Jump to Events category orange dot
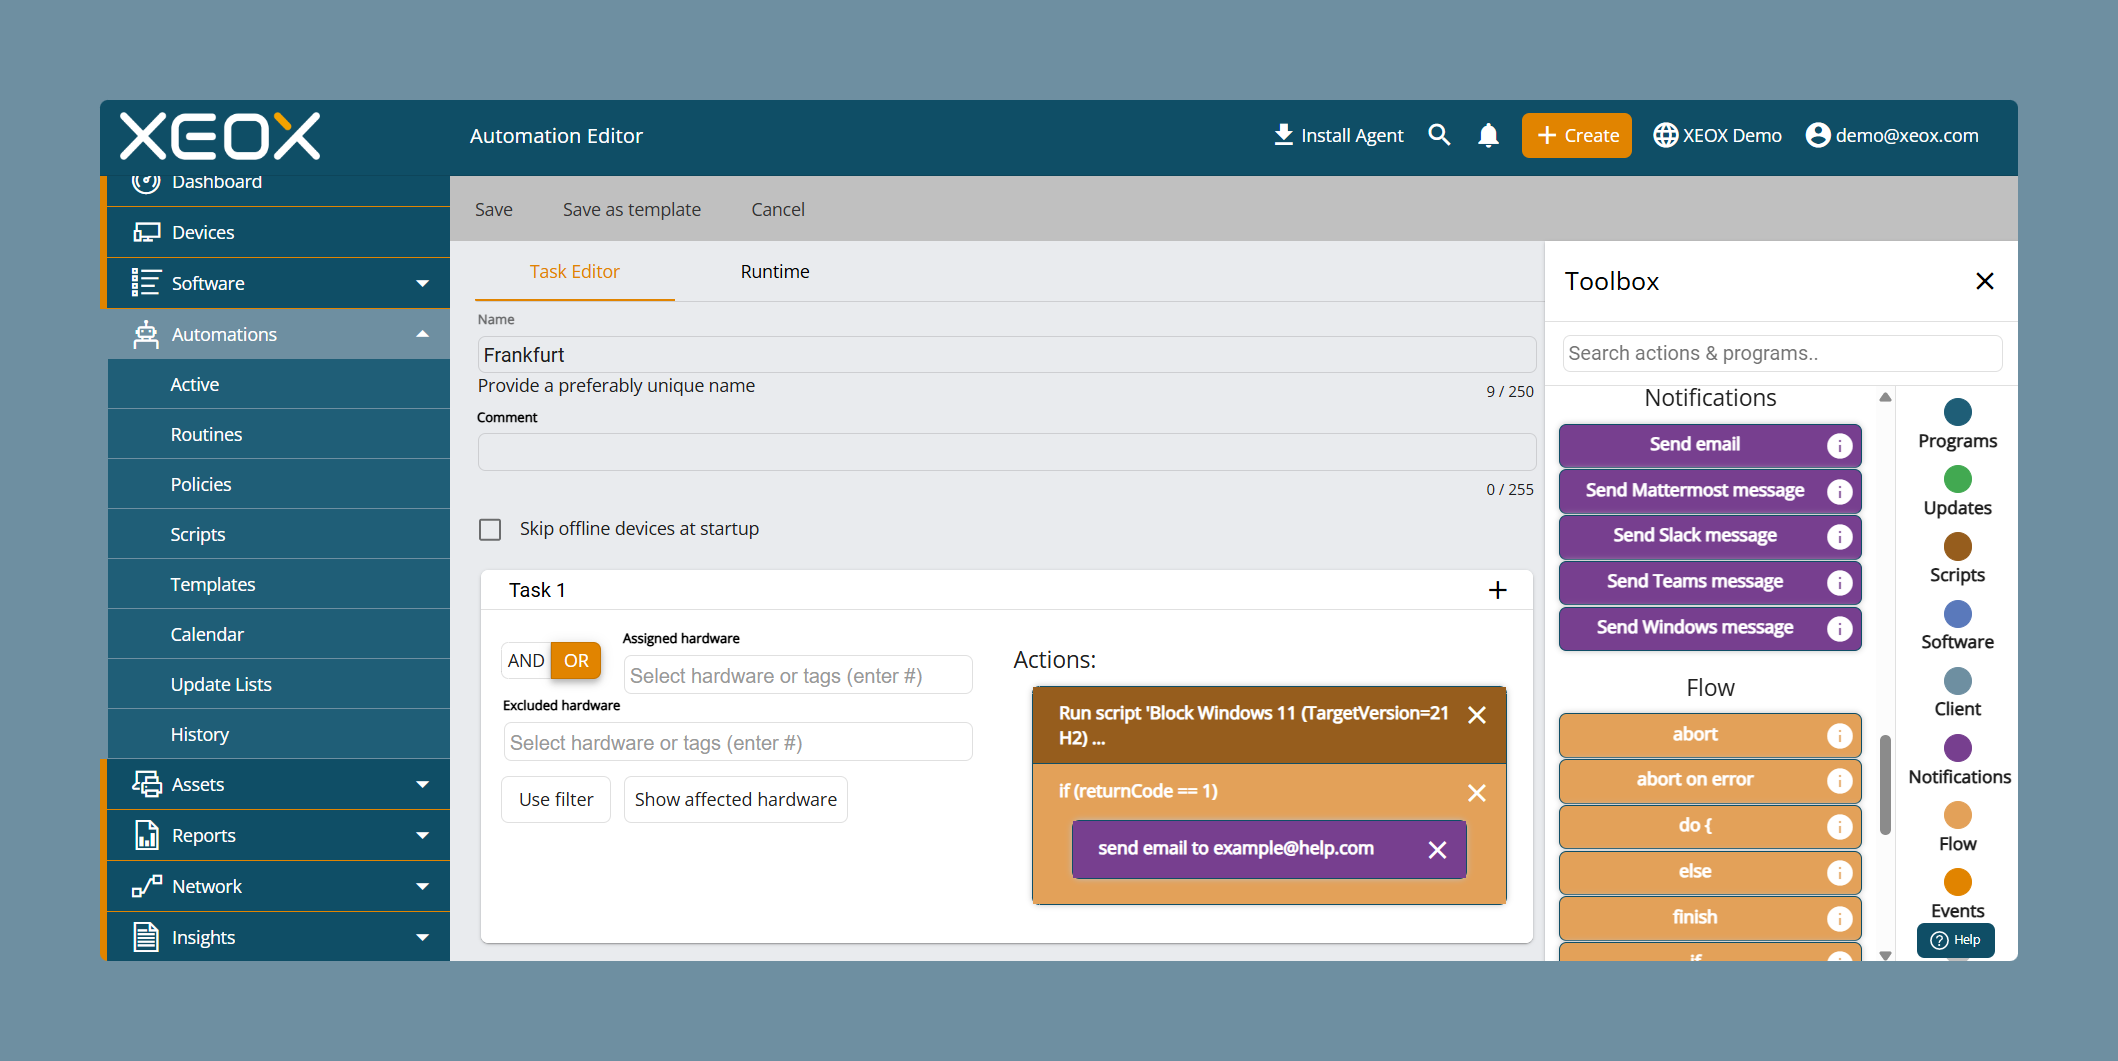The height and width of the screenshot is (1061, 2118). [1957, 882]
